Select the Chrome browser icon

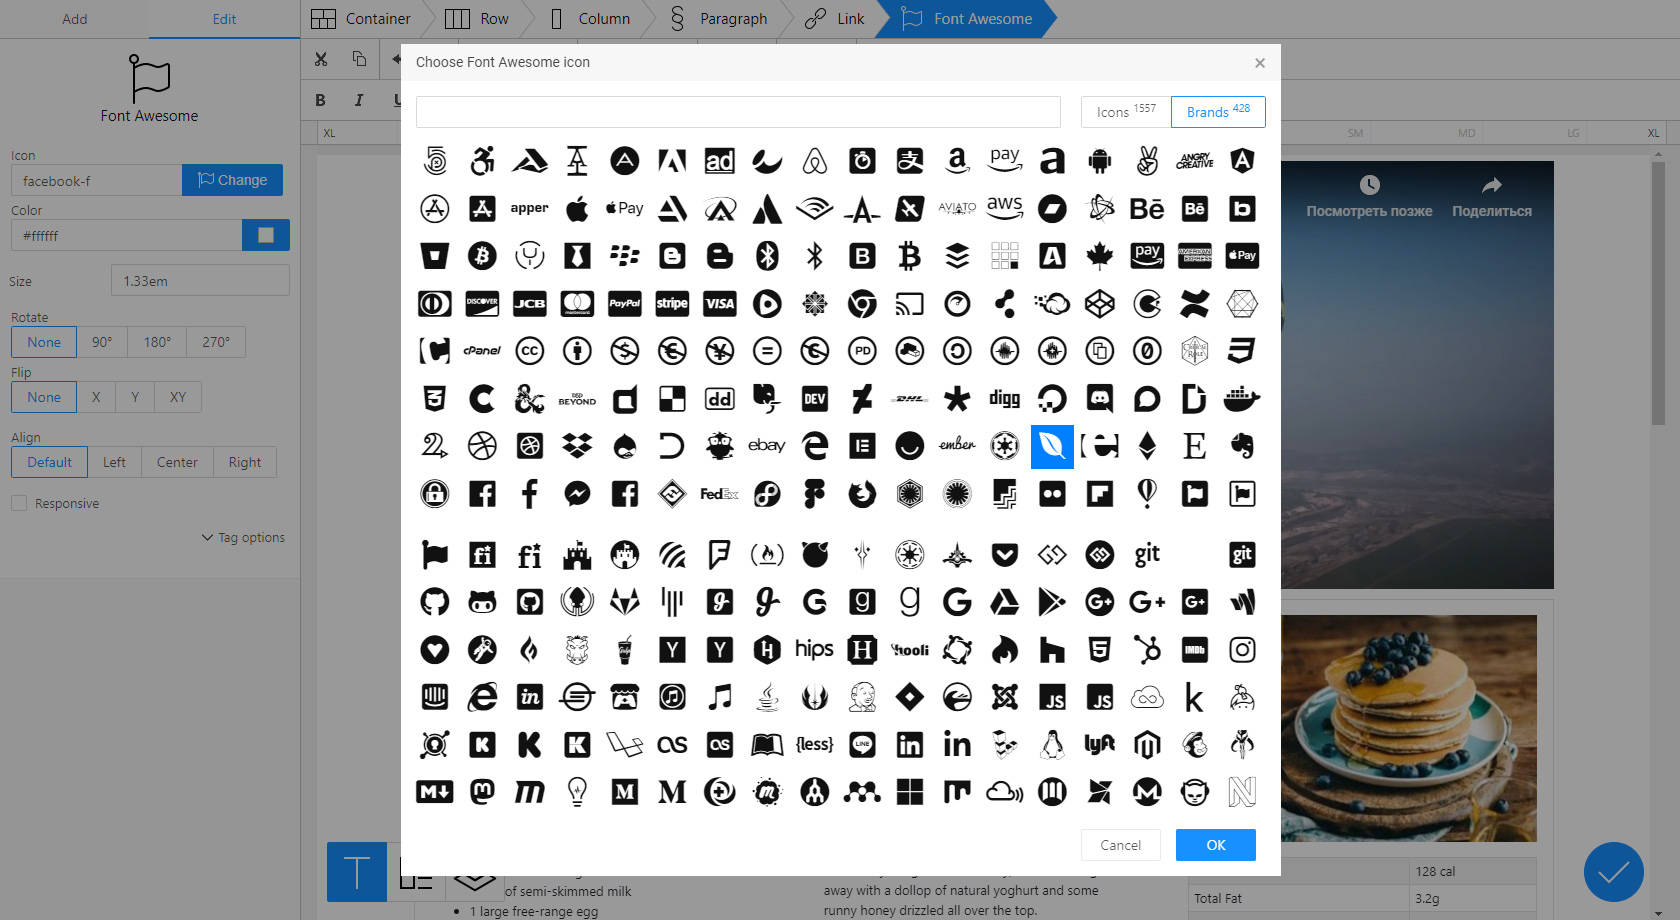point(862,304)
